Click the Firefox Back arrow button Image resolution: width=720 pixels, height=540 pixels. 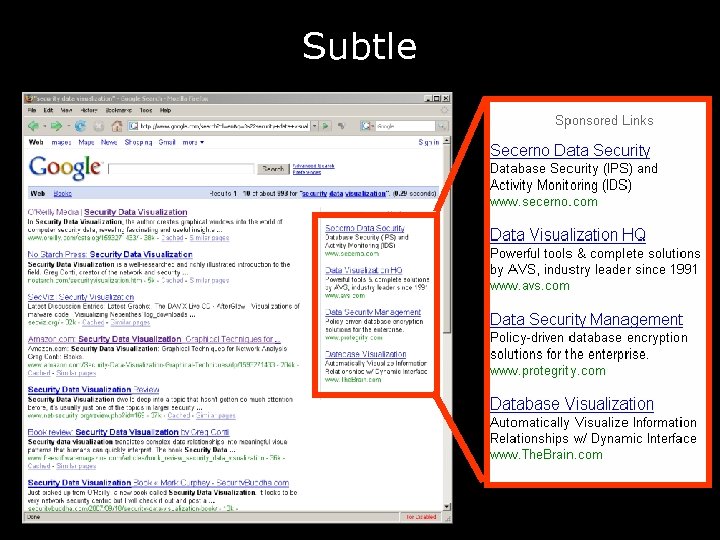(x=33, y=126)
